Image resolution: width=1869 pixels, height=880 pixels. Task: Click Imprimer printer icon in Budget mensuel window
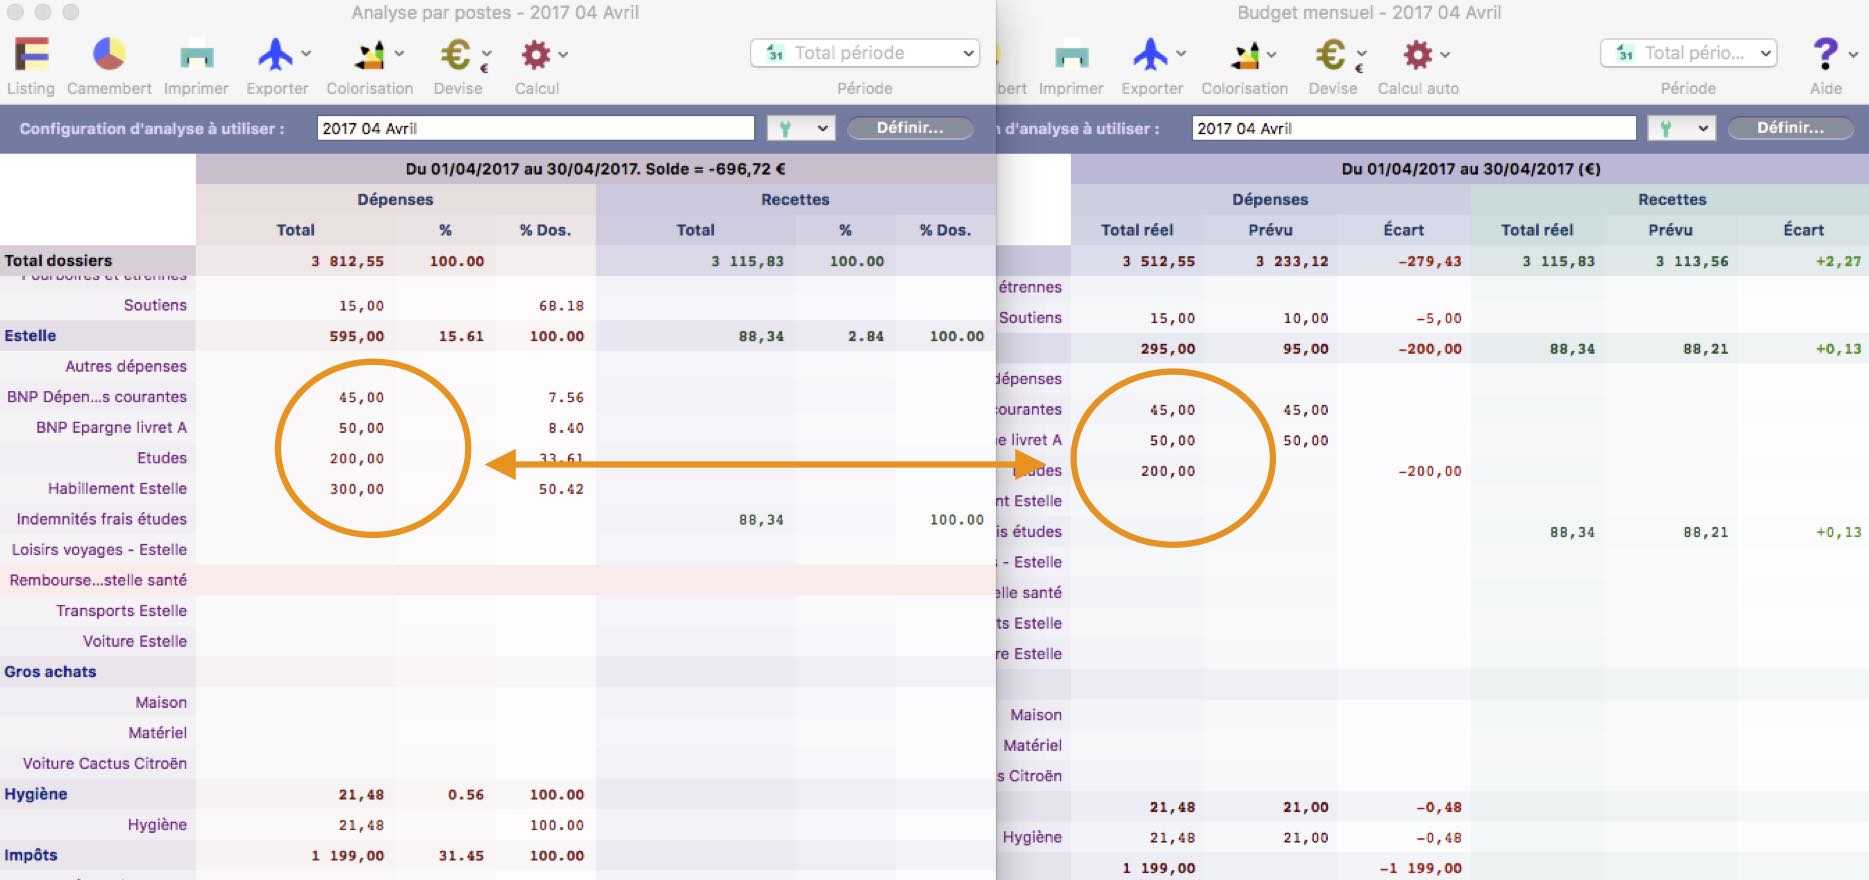(x=1071, y=55)
